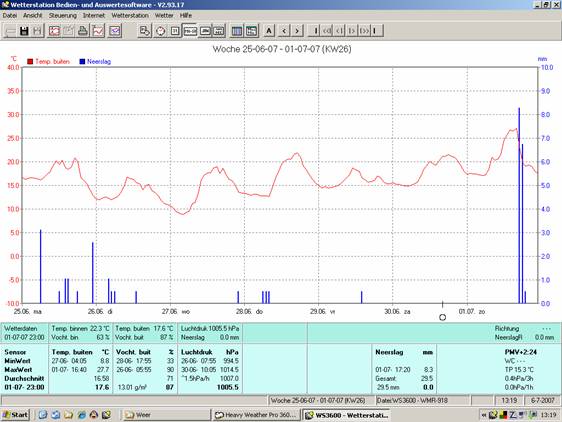Expand the Steuerung menu
This screenshot has width=562, height=422.
(63, 15)
